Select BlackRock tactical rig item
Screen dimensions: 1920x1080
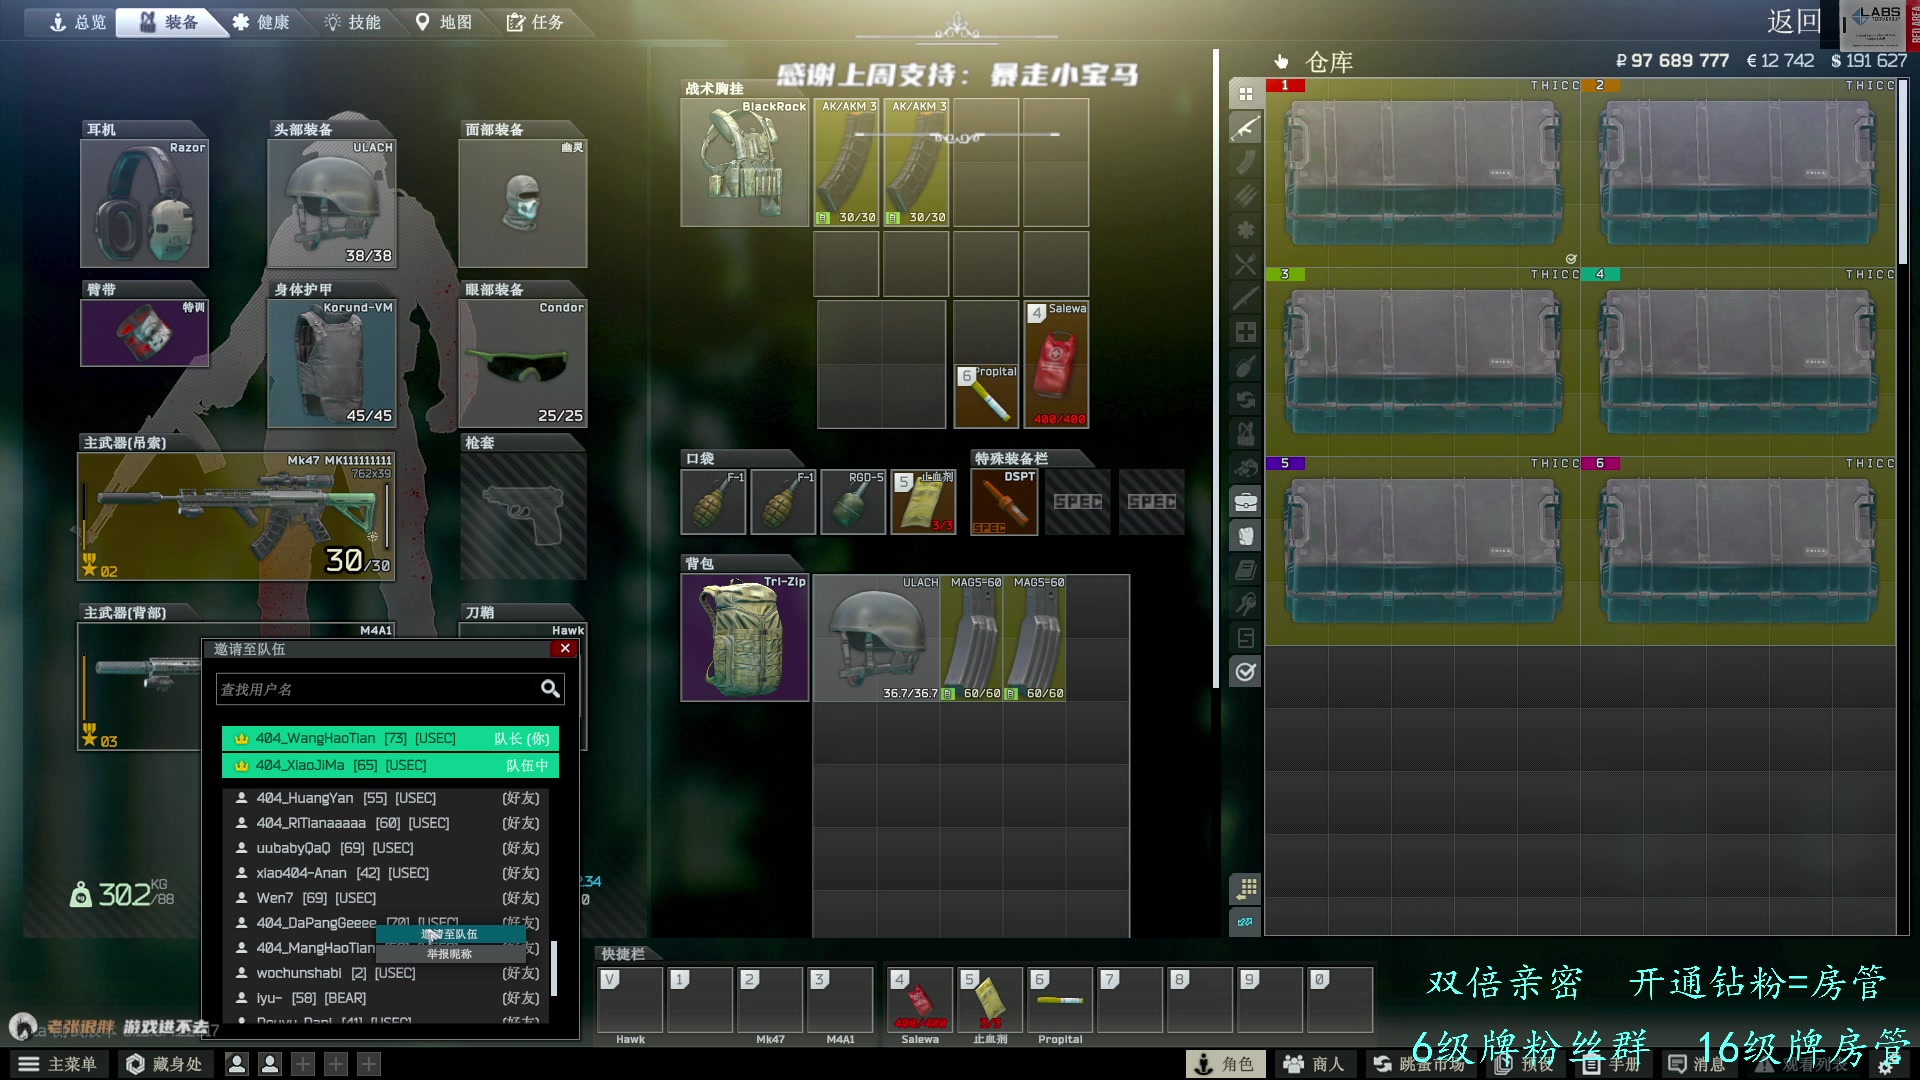coord(745,162)
